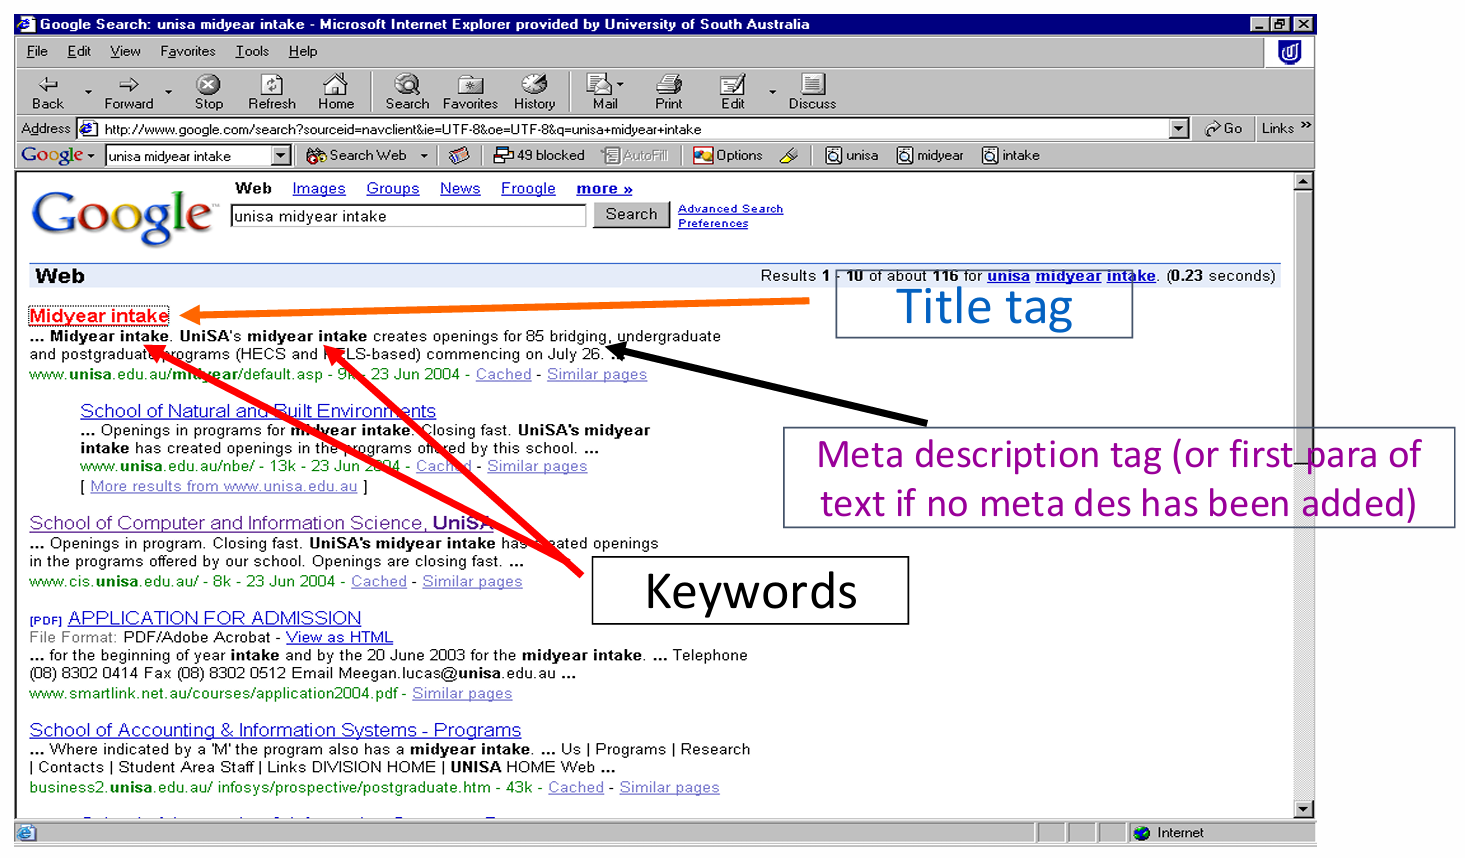Click into the Google page search input field
1465x858 pixels.
point(408,216)
